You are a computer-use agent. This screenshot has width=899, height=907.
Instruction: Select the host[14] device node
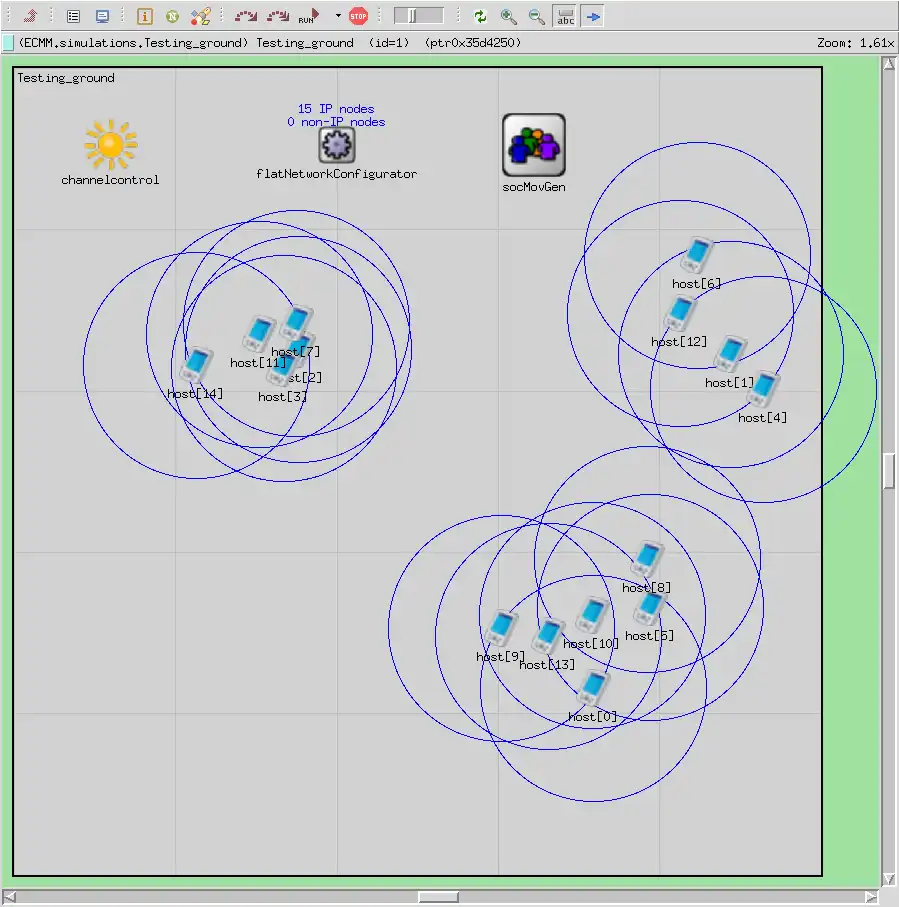point(196,365)
